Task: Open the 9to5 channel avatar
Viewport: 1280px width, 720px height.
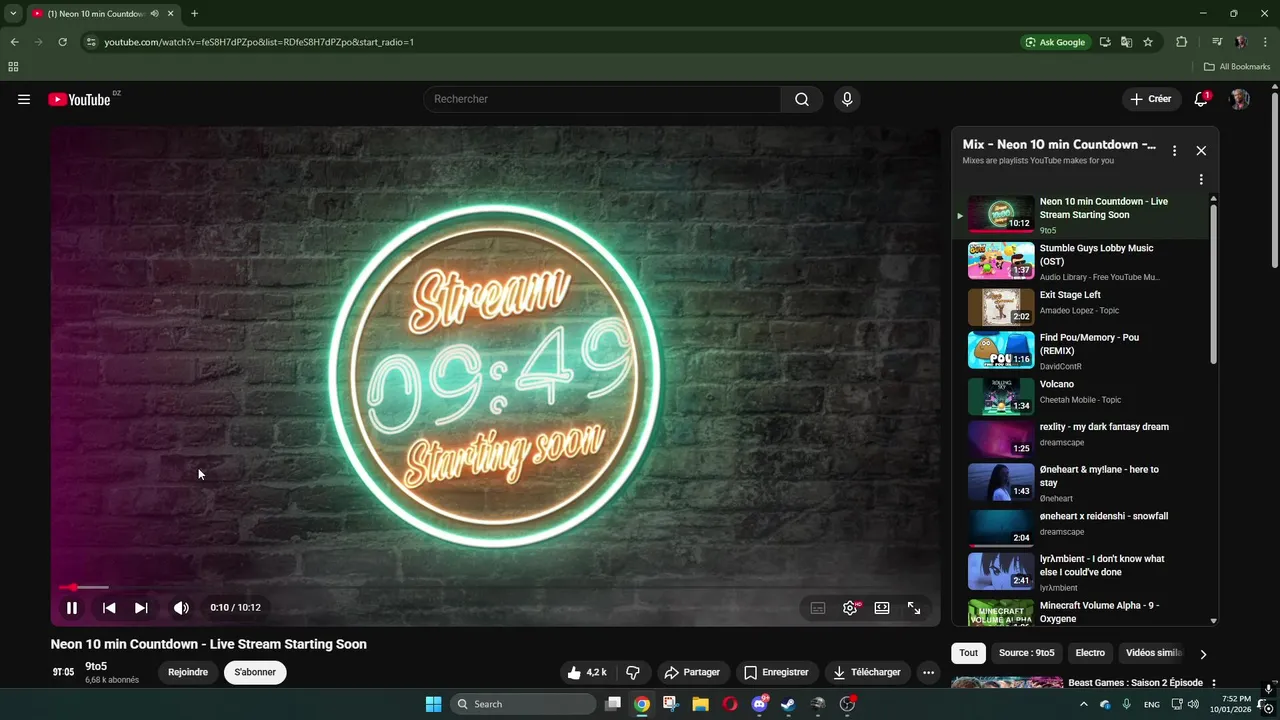Action: tap(63, 672)
